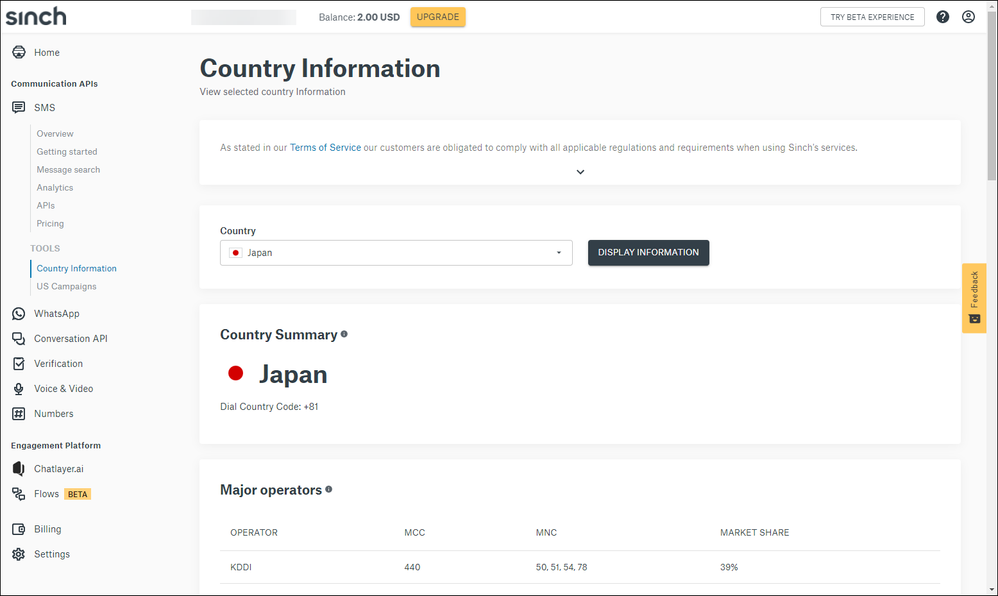Screen dimensions: 998x596
Task: Click the SMS label in sidebar
Action: pyautogui.click(x=45, y=108)
